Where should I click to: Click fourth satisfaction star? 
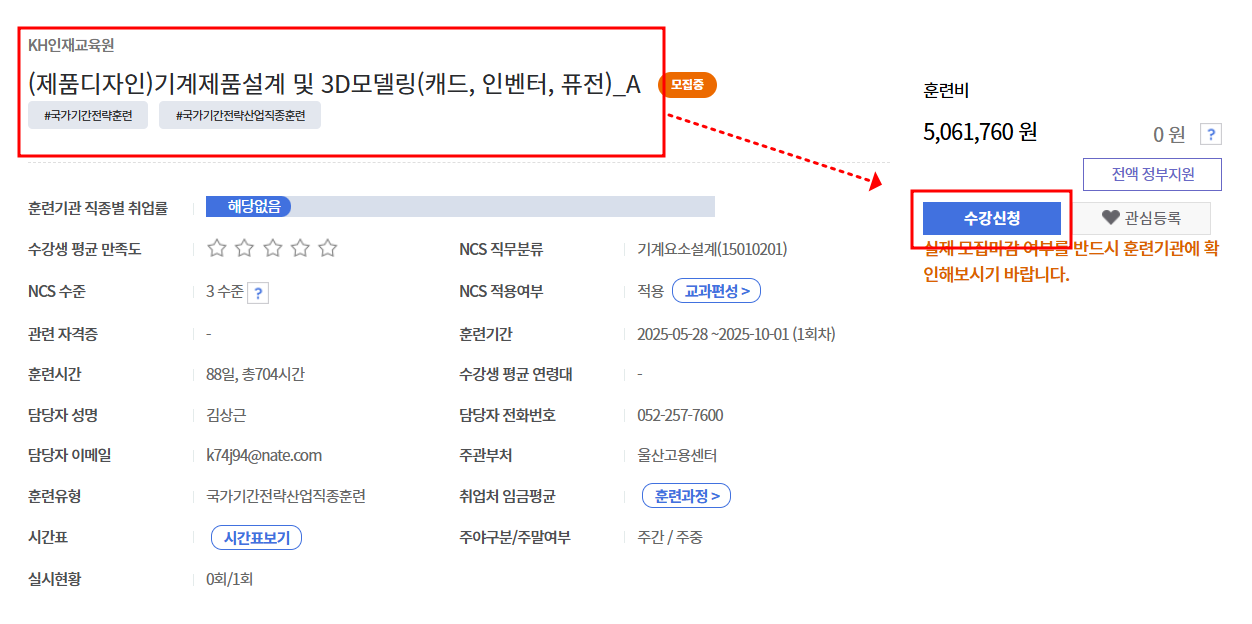click(x=300, y=248)
